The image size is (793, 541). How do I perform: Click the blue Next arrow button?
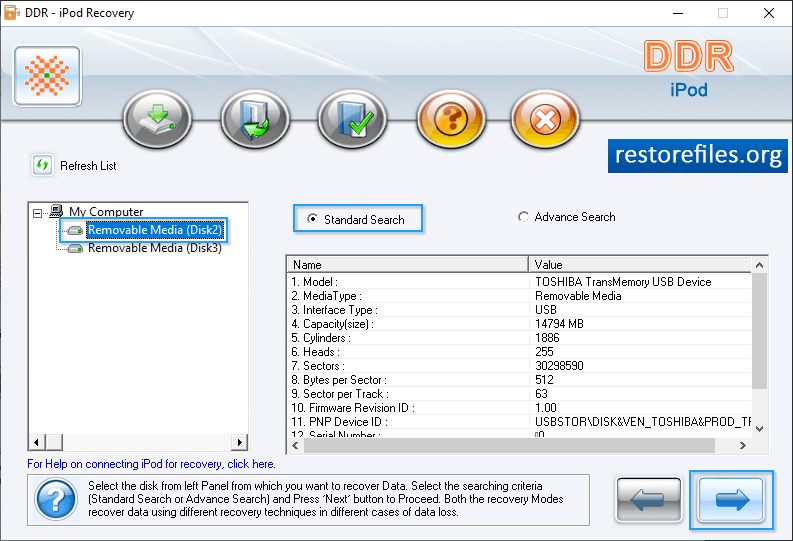click(x=731, y=500)
